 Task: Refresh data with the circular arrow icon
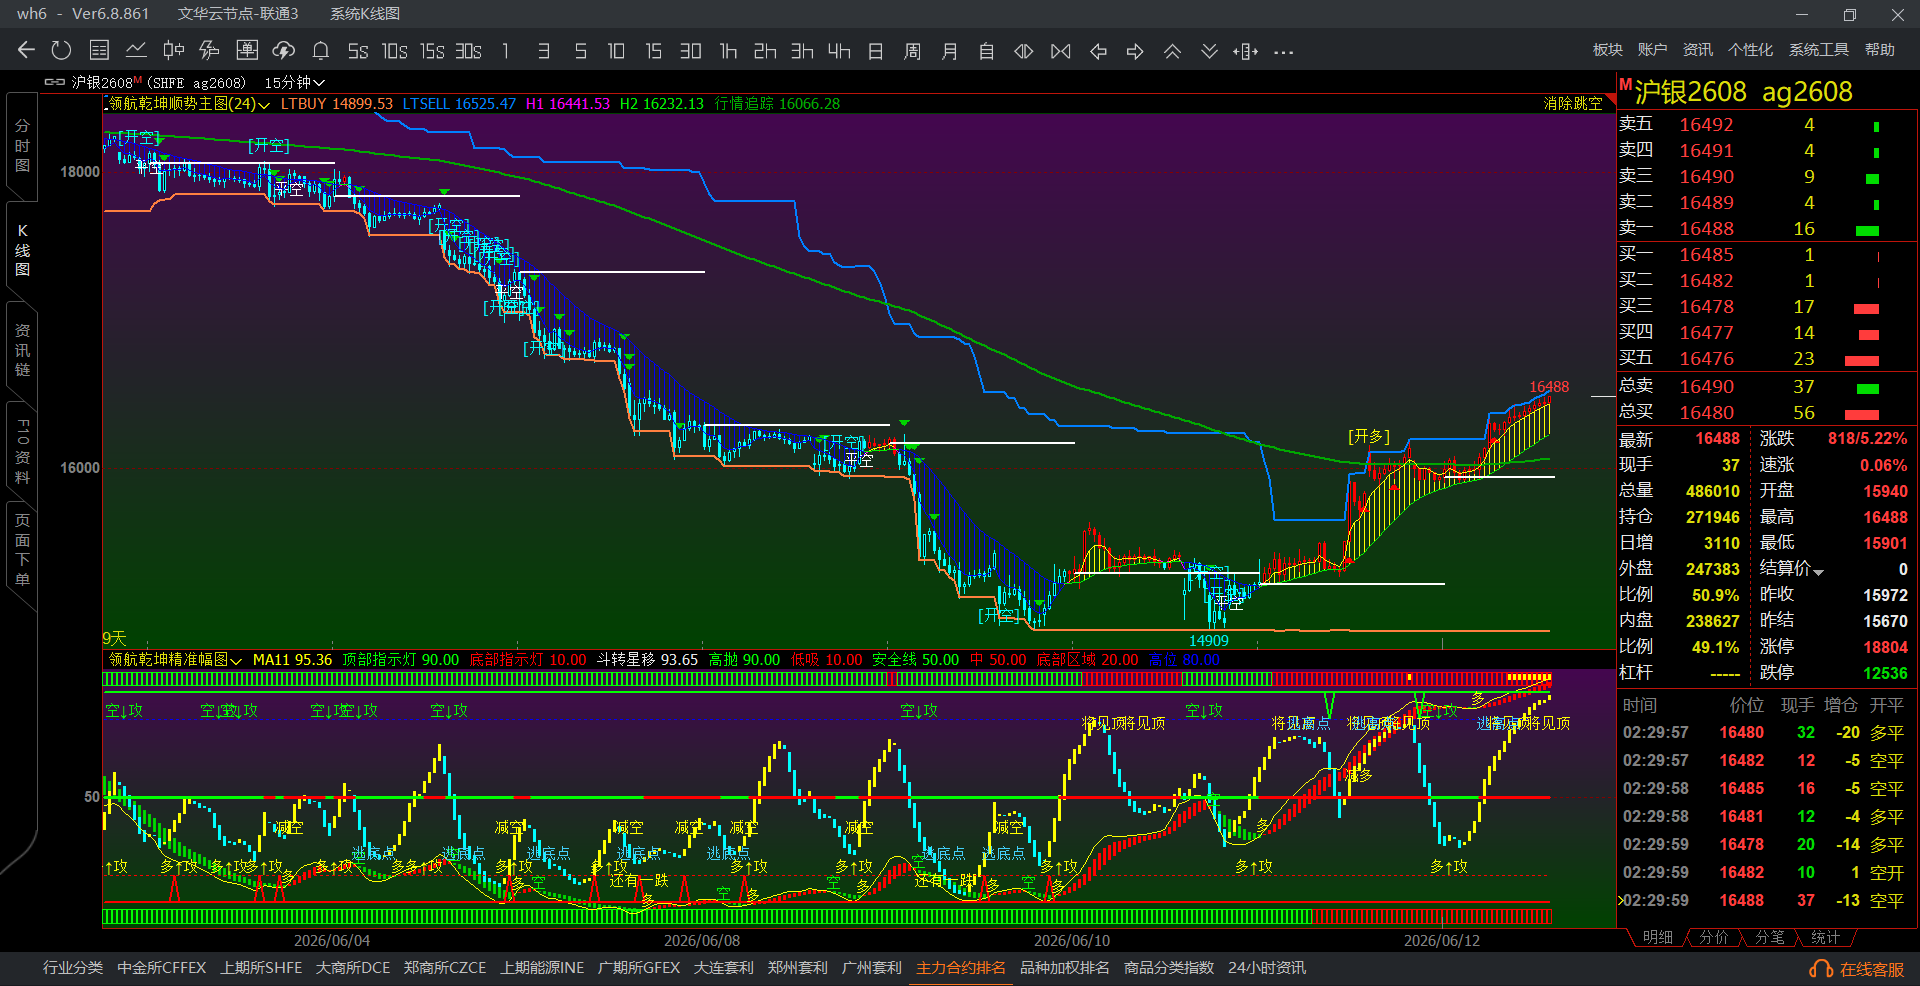point(62,51)
